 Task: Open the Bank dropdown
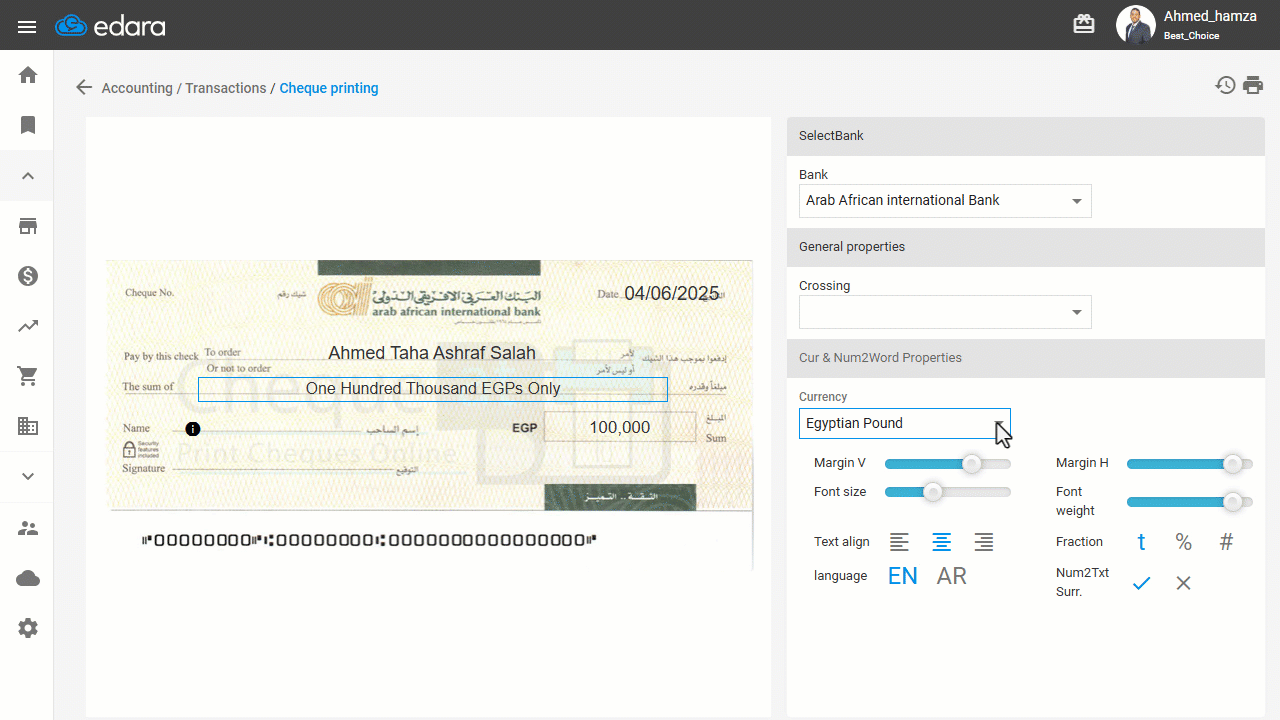[945, 200]
